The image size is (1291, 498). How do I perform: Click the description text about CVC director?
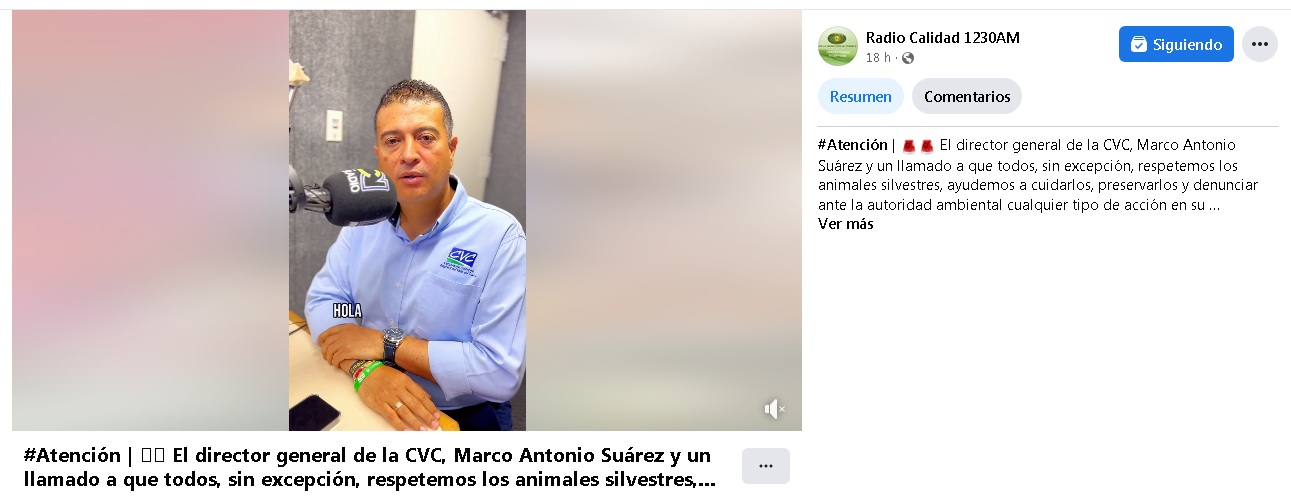click(1038, 175)
